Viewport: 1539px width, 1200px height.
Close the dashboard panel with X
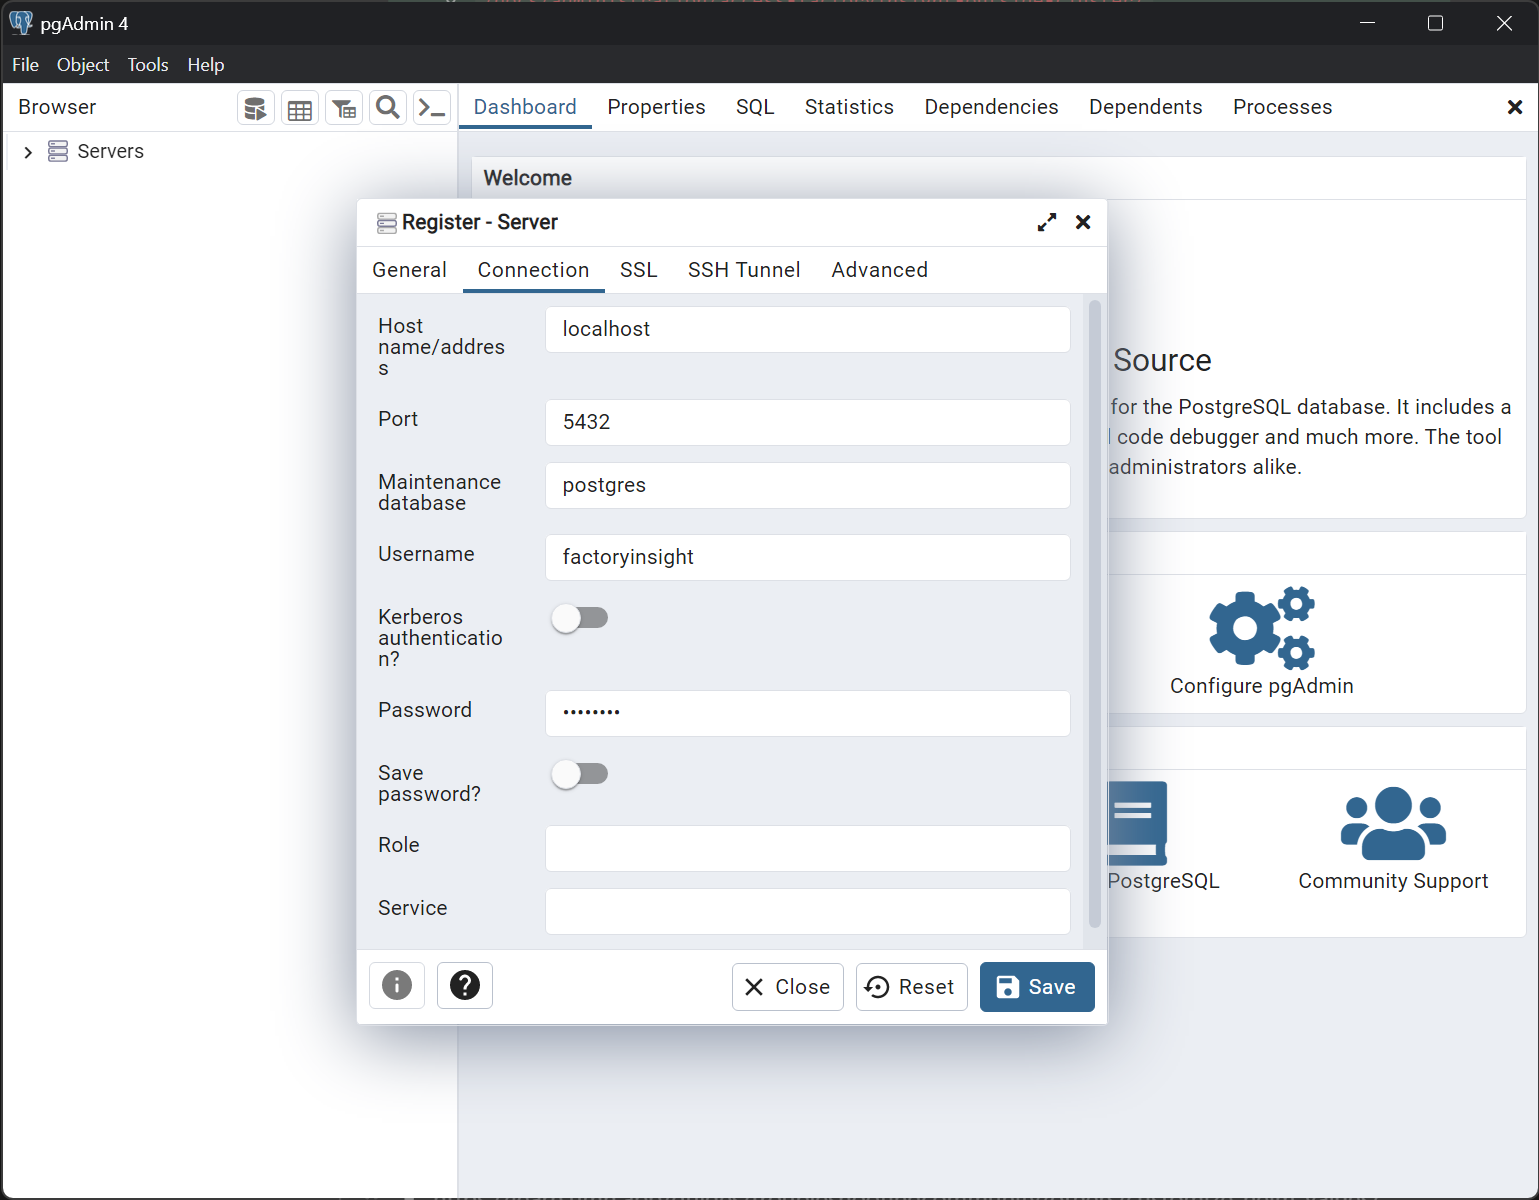click(x=1515, y=107)
